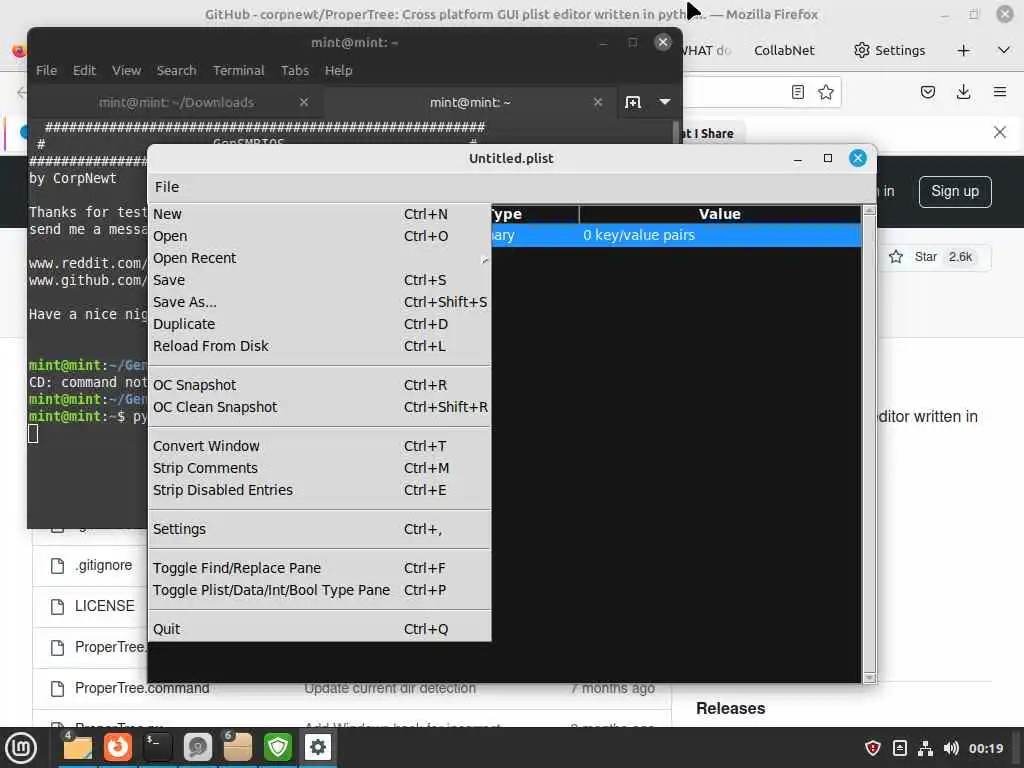Switch to terminal from taskbar
The width and height of the screenshot is (1024, 768).
pyautogui.click(x=157, y=748)
